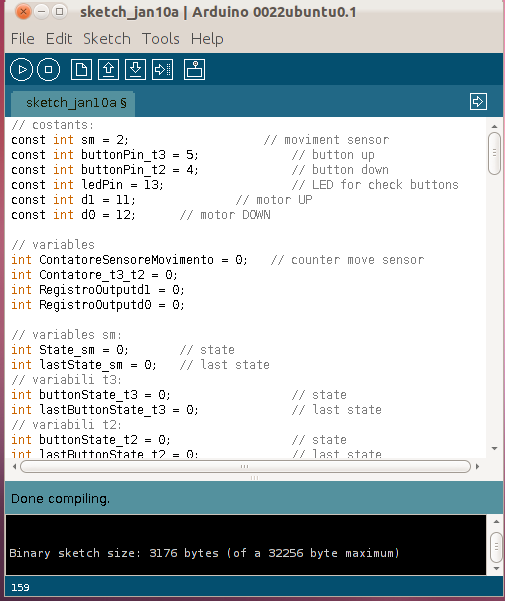The width and height of the screenshot is (505, 601).
Task: Click the 'int buttonState_t2 = 0;' line
Action: [91, 440]
